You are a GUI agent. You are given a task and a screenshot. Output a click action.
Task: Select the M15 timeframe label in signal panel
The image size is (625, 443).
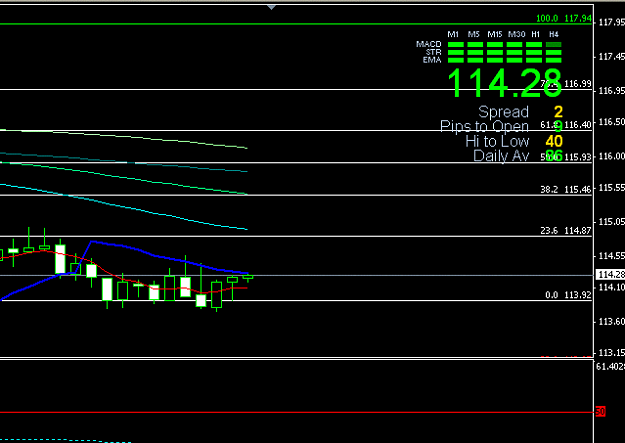495,34
